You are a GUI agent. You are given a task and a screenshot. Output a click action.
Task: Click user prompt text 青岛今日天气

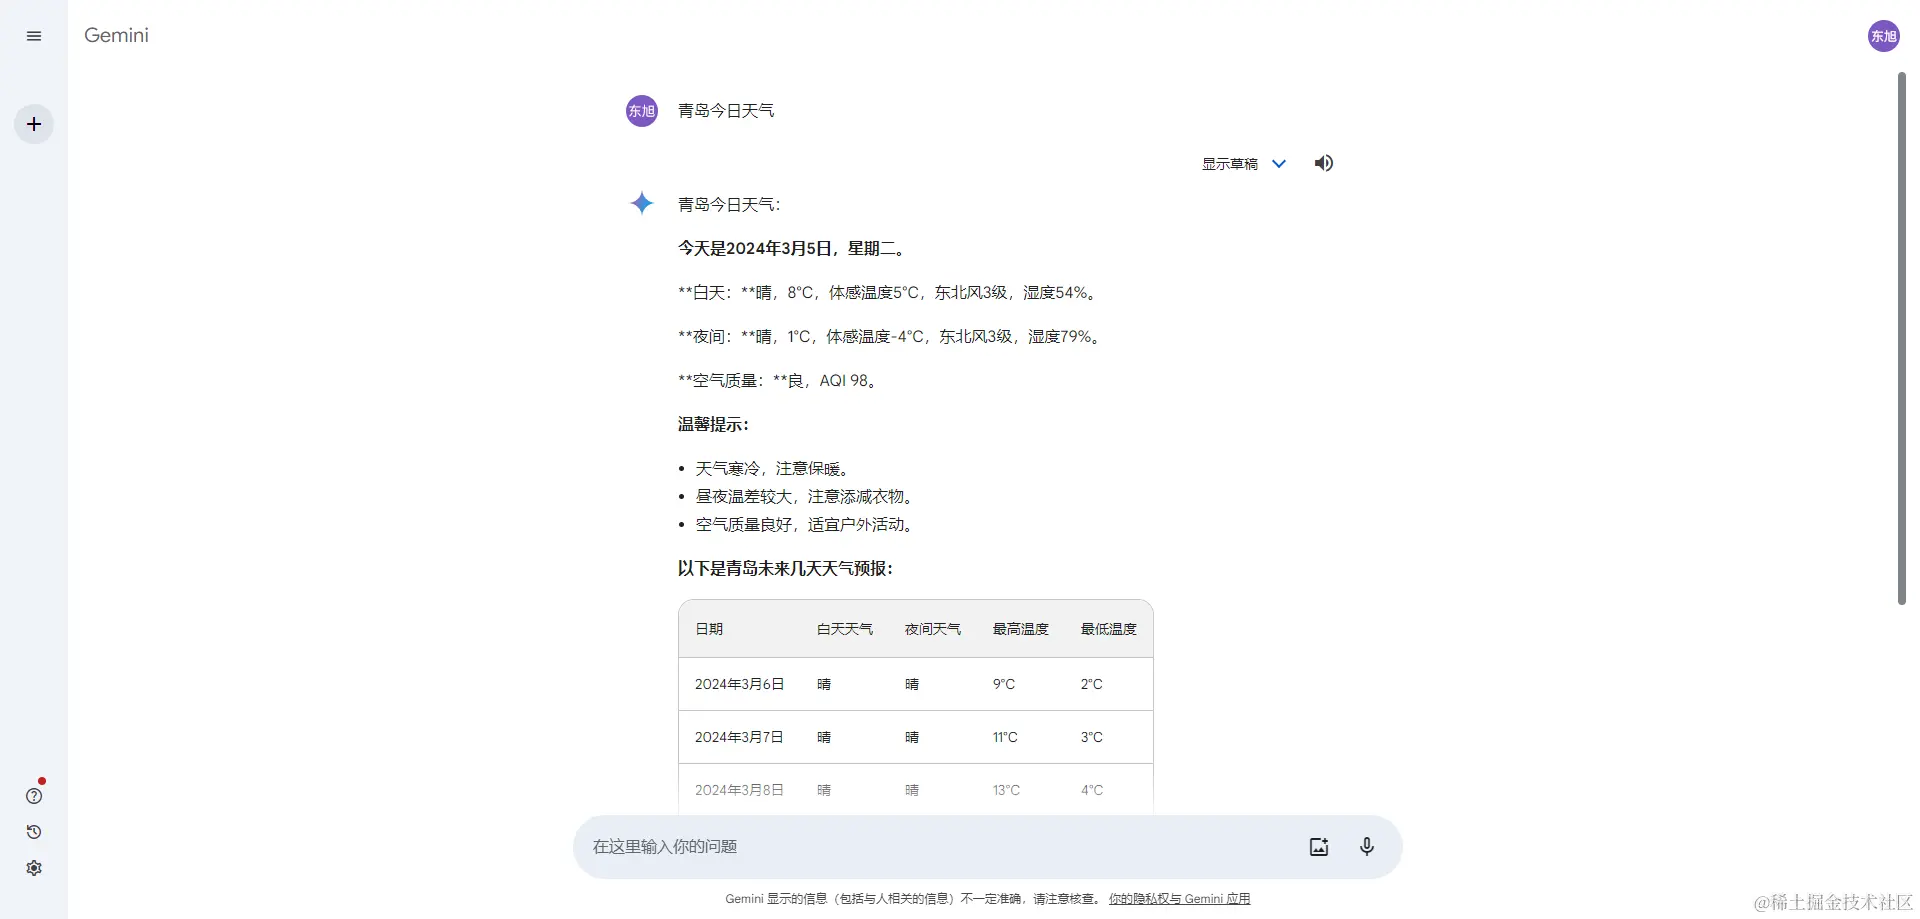(726, 111)
